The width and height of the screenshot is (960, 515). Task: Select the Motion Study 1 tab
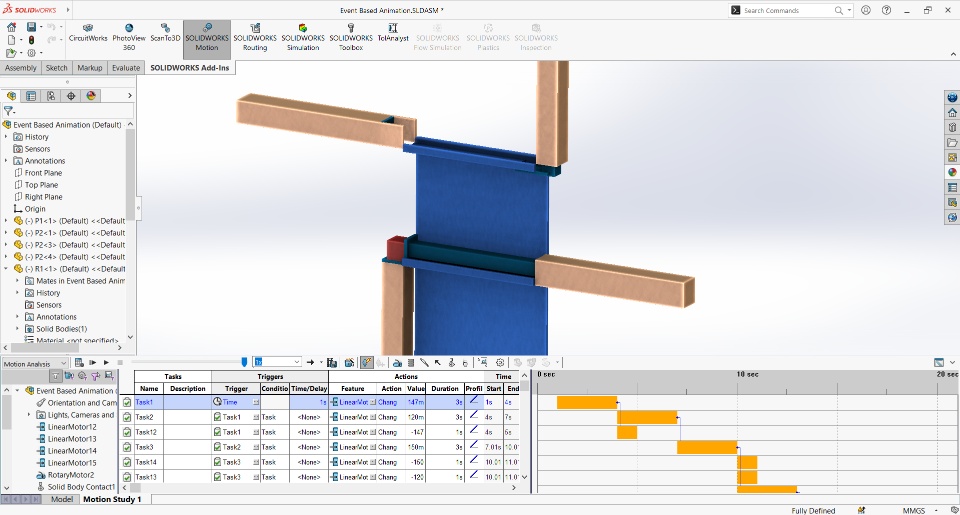[x=112, y=499]
